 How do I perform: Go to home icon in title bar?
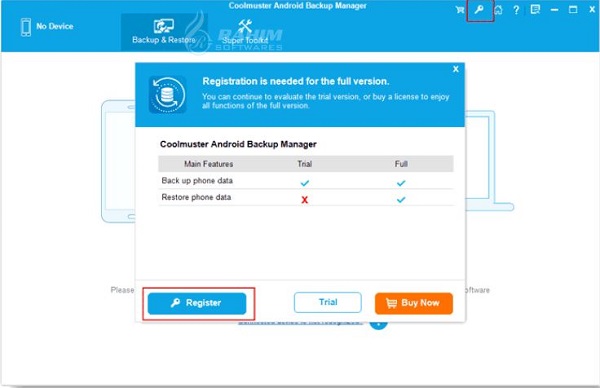pos(498,10)
